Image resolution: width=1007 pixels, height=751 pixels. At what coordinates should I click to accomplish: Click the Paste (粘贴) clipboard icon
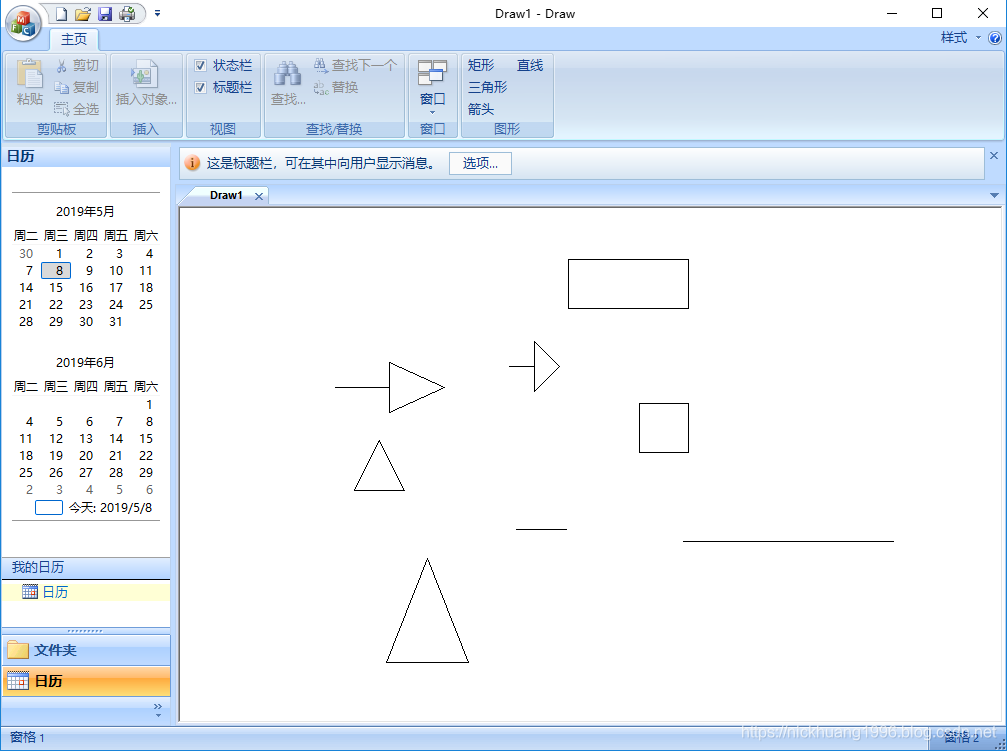click(x=30, y=82)
